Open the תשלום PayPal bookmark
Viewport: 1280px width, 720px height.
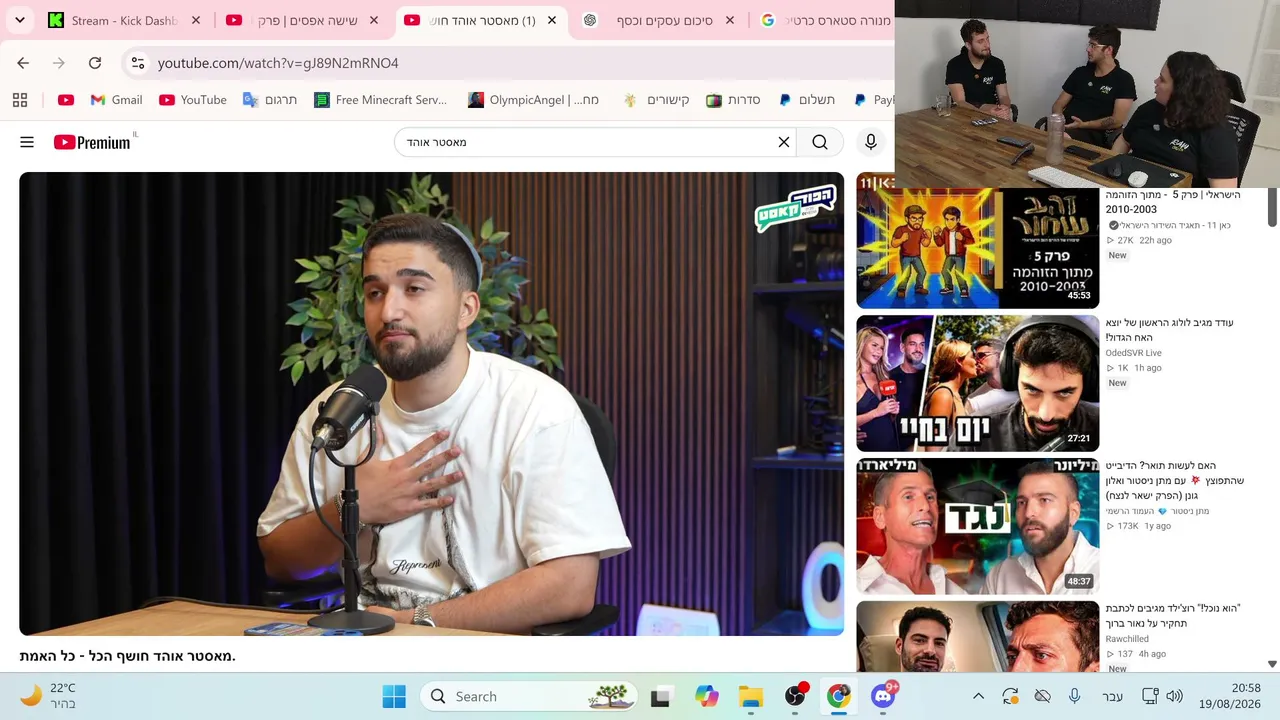click(x=806, y=100)
